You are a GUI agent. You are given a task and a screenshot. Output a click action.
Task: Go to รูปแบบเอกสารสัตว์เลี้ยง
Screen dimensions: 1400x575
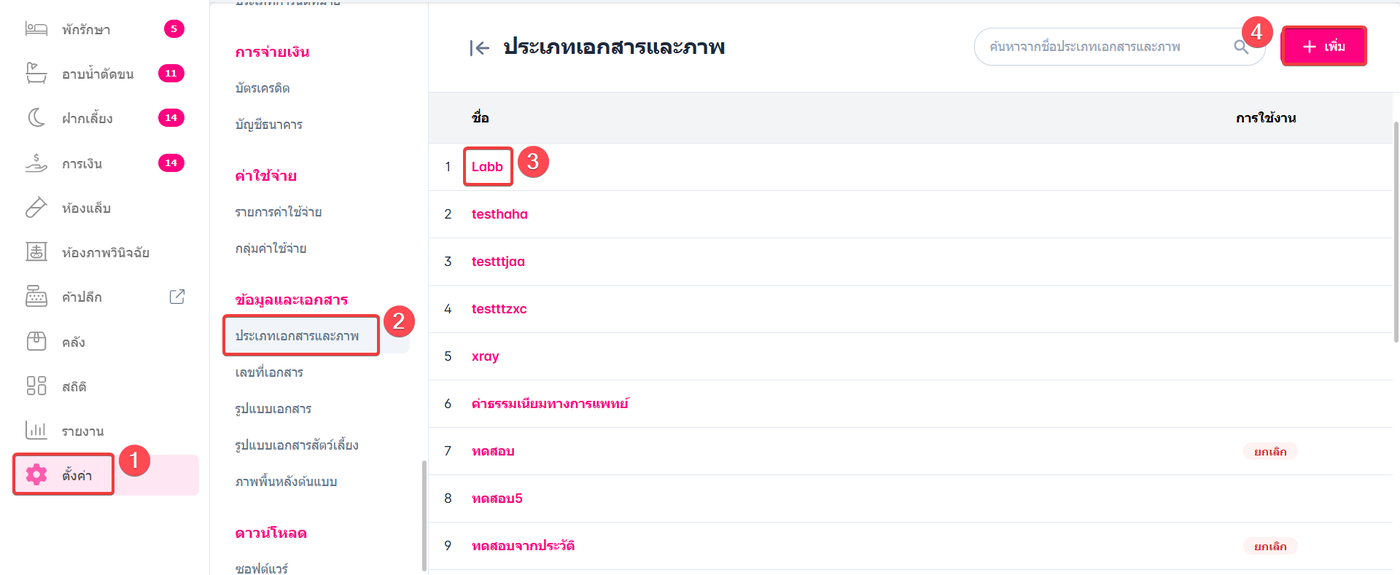[x=296, y=445]
